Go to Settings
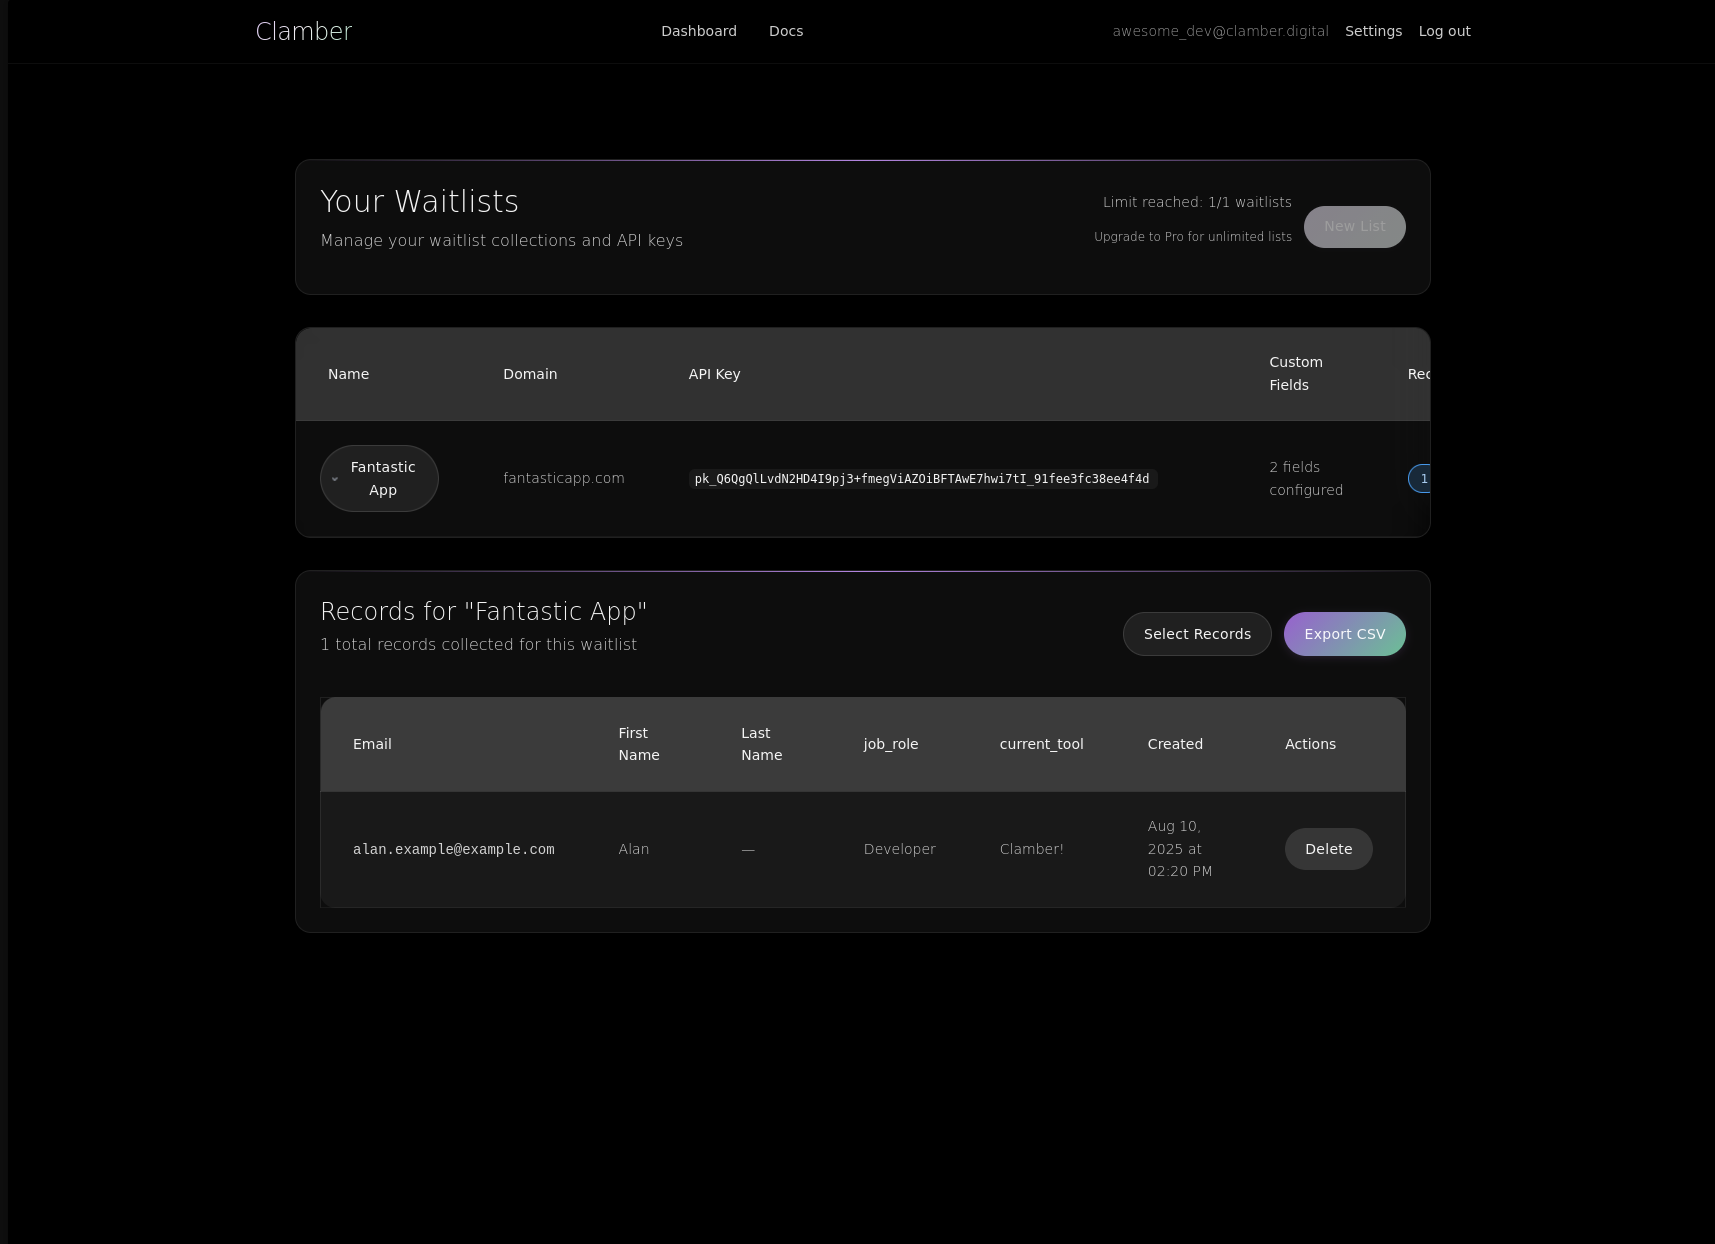Screen dimensions: 1715x1244 (x=1373, y=31)
